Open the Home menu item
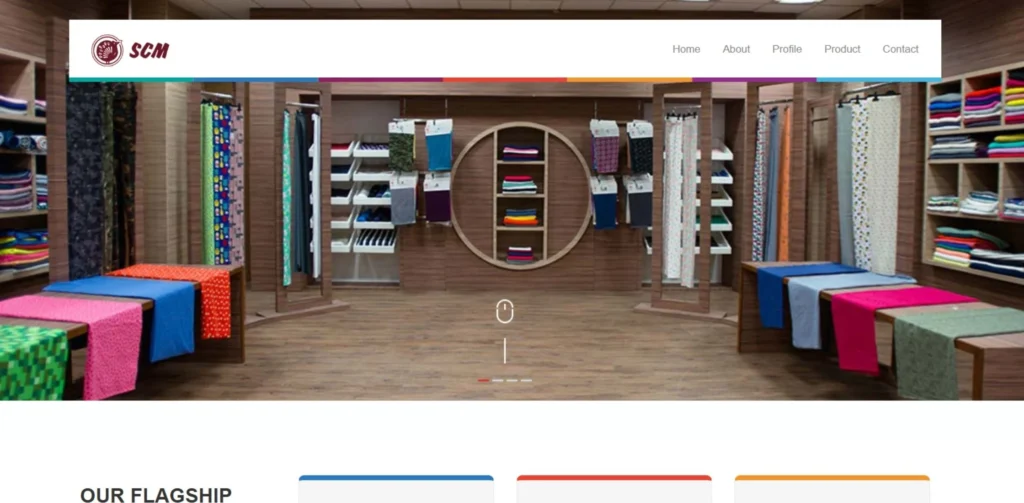1024x503 pixels. click(x=686, y=49)
